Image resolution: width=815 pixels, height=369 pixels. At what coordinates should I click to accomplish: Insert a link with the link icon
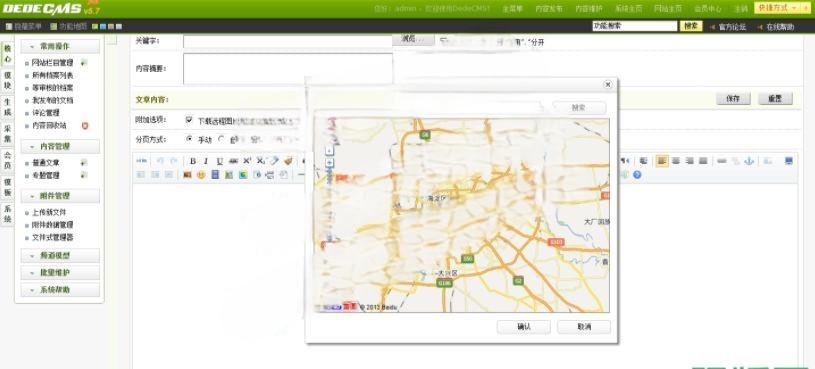721,161
